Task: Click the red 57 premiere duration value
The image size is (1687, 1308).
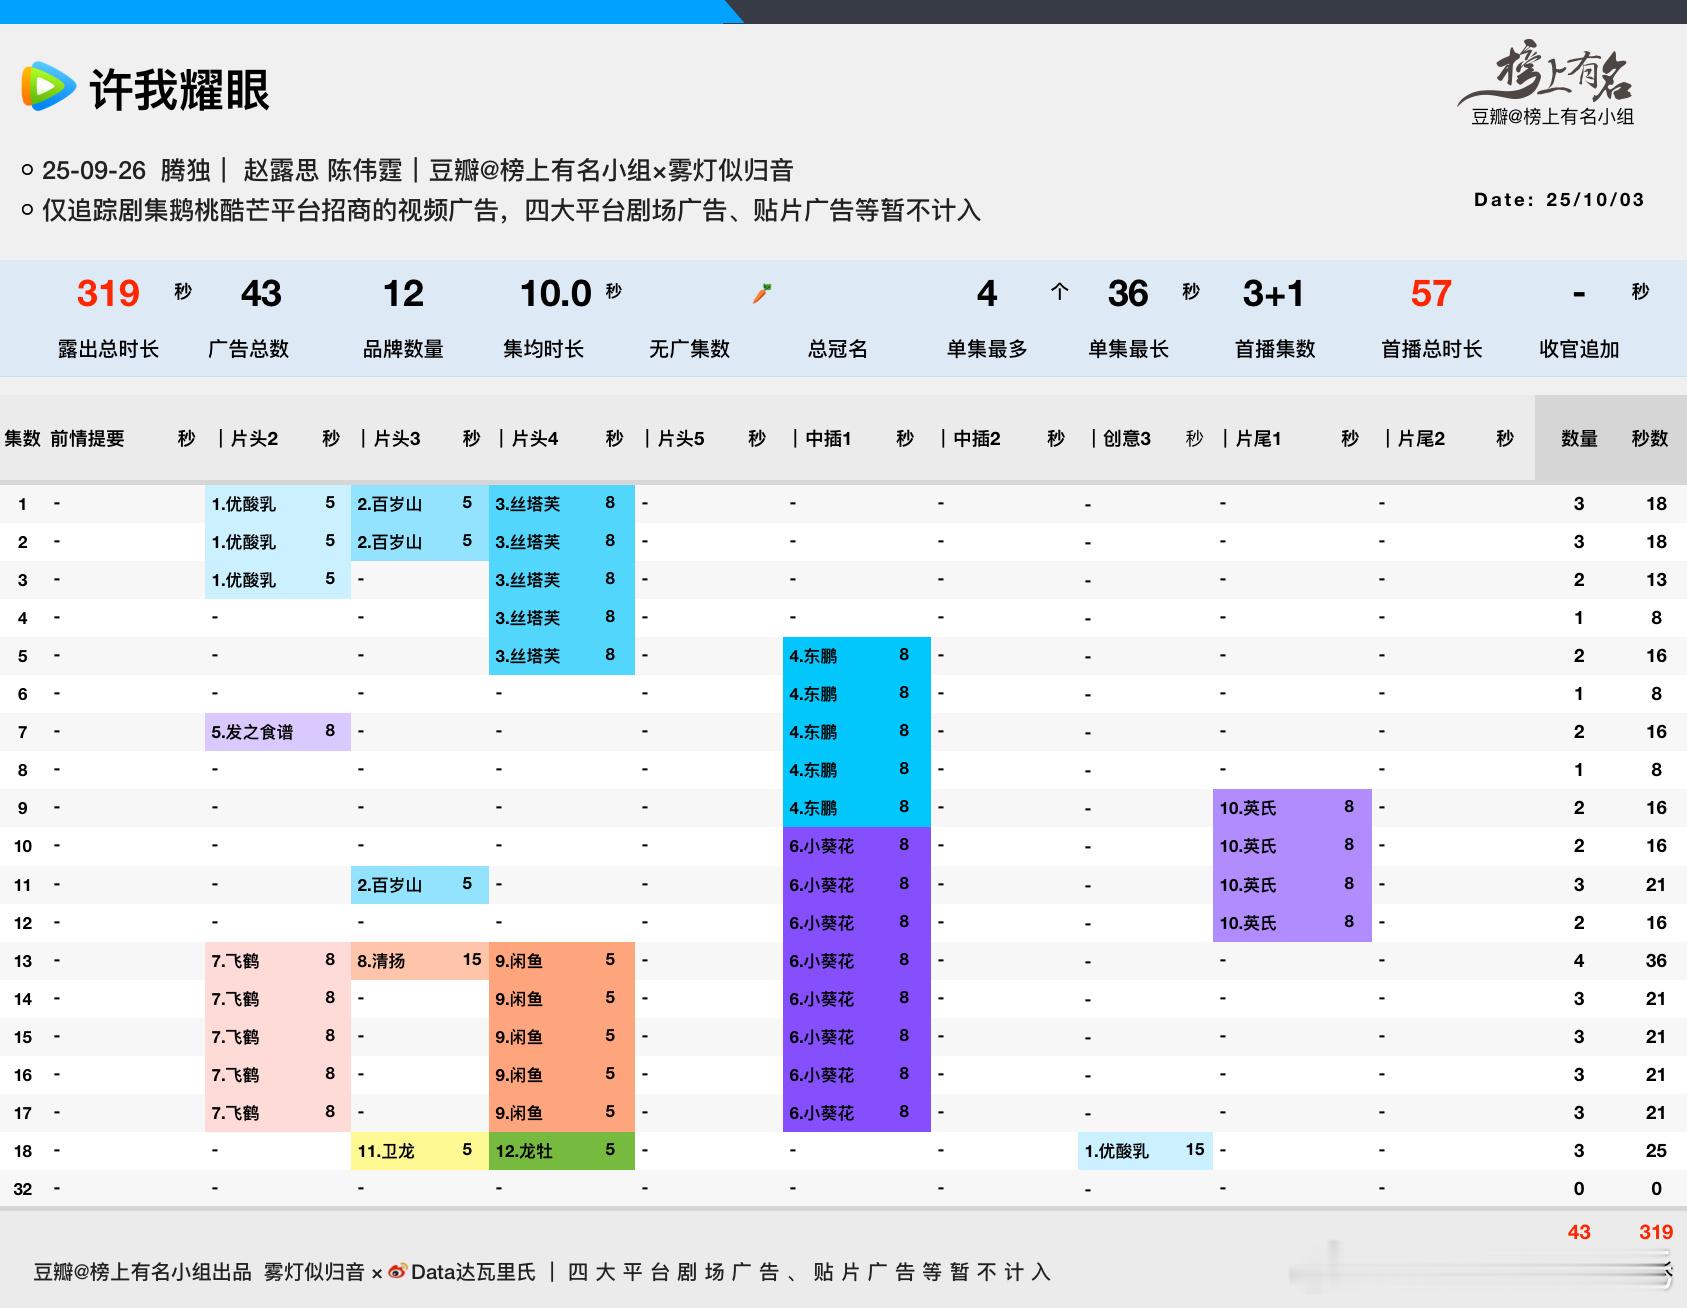Action: [x=1431, y=293]
